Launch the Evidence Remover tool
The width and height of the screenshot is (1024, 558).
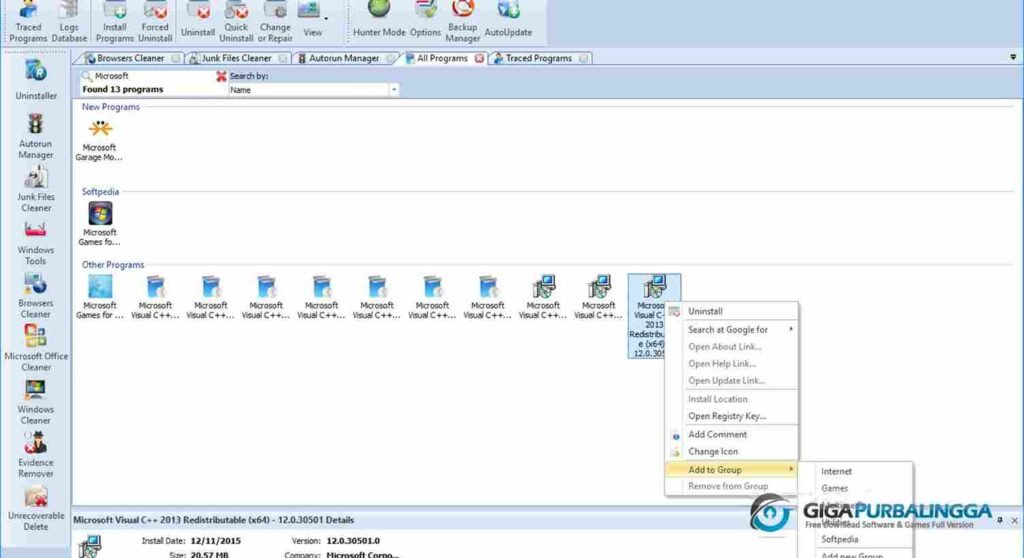(36, 455)
